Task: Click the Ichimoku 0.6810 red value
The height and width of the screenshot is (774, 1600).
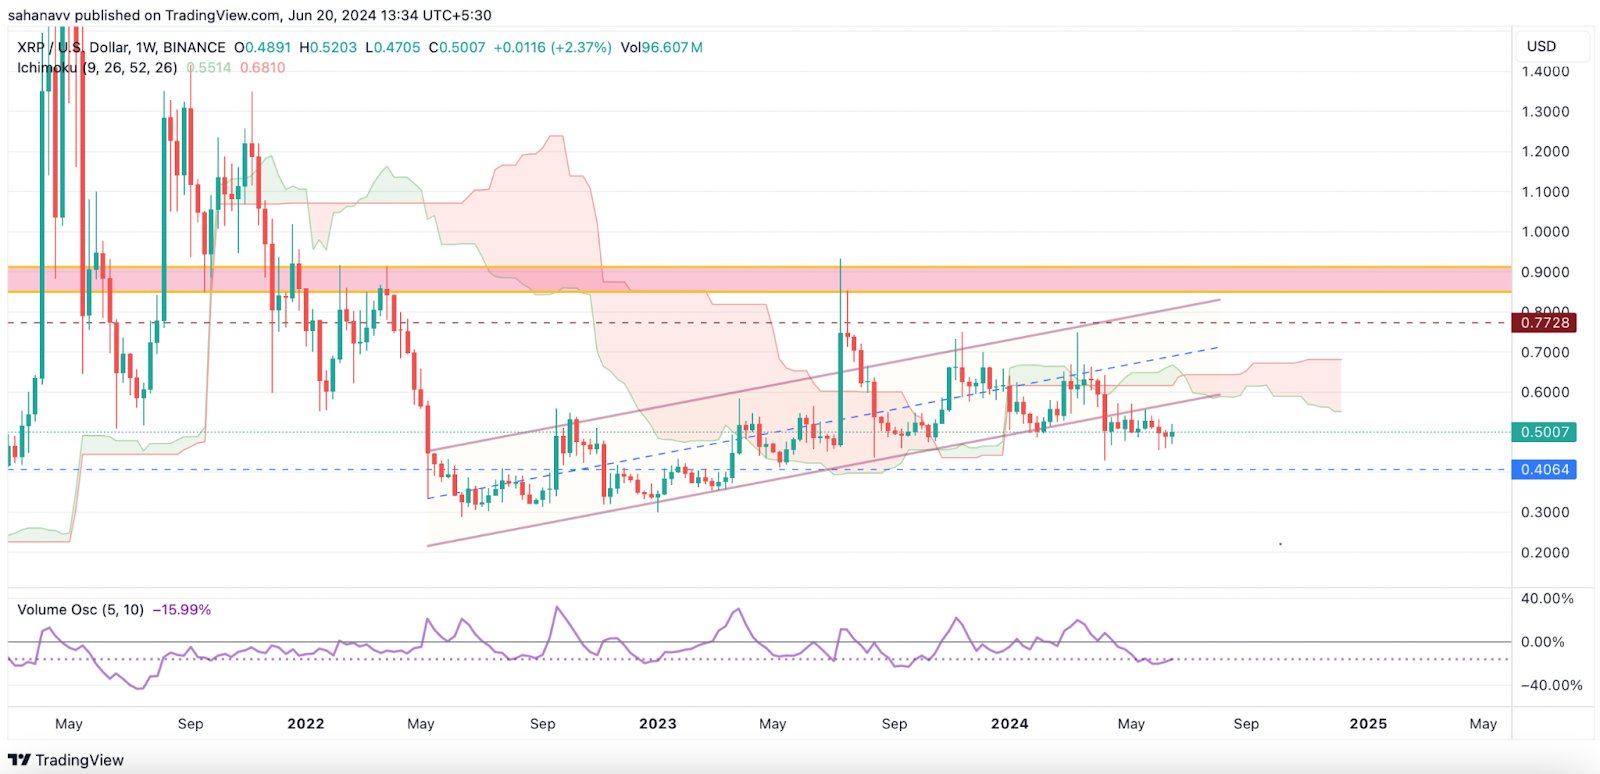Action: pyautogui.click(x=262, y=68)
